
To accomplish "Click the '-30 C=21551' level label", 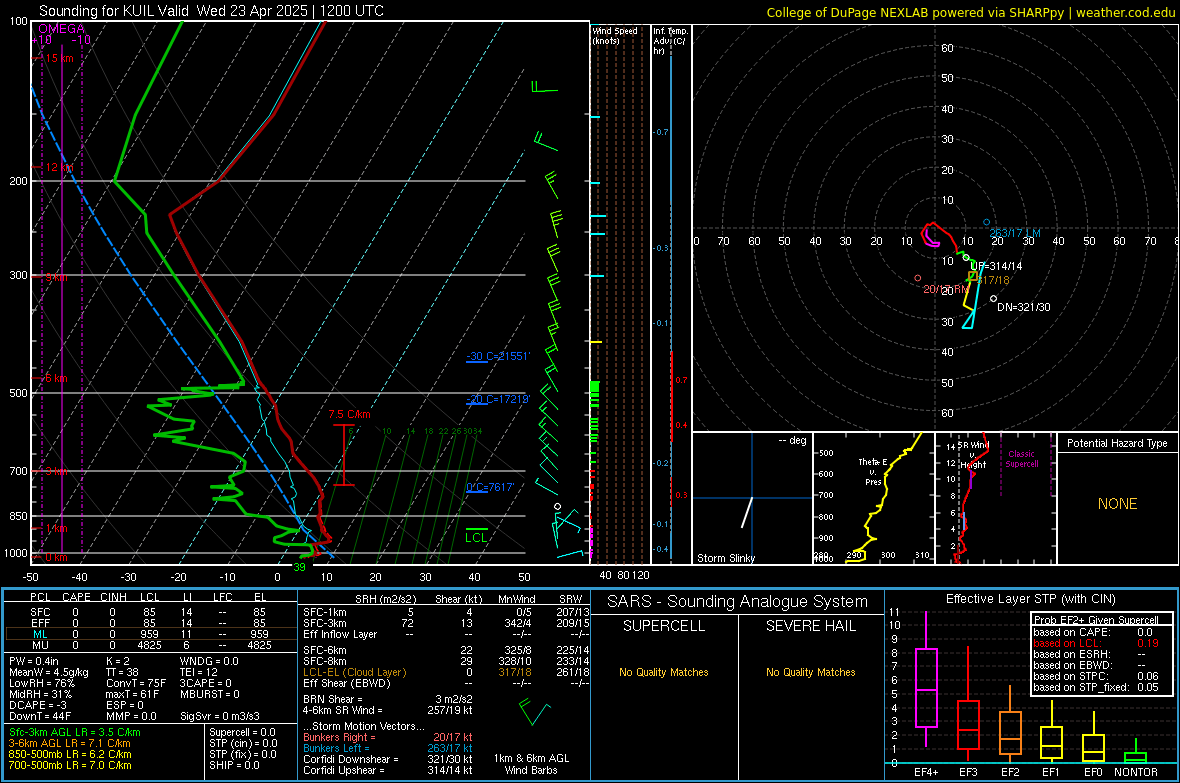I will 498,355.
